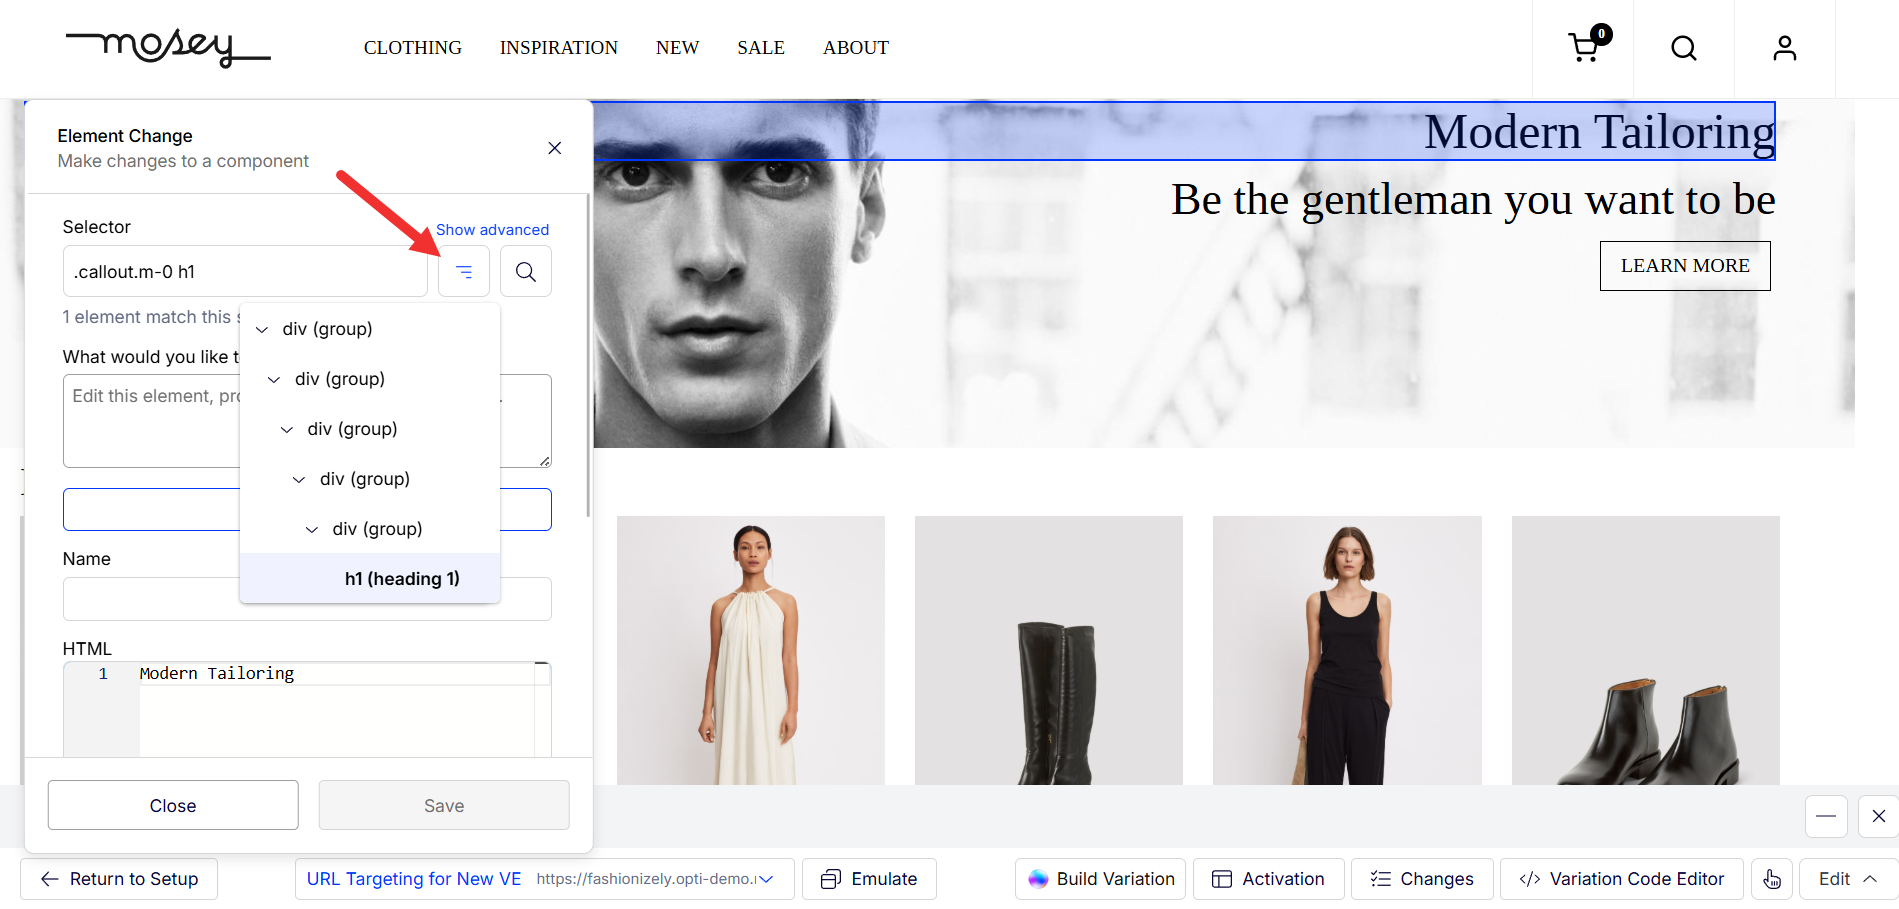
Task: Click the interactive mode hand icon
Action: (x=1771, y=879)
